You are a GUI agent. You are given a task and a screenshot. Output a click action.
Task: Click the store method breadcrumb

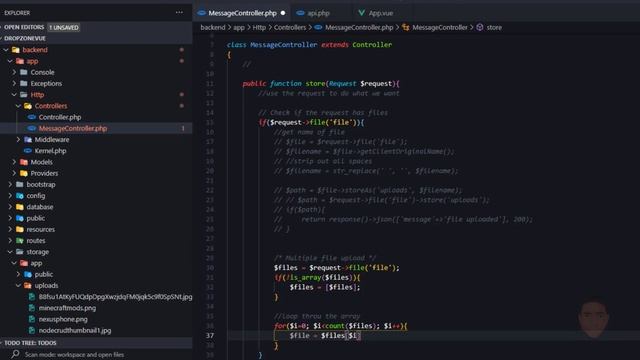[494, 27]
